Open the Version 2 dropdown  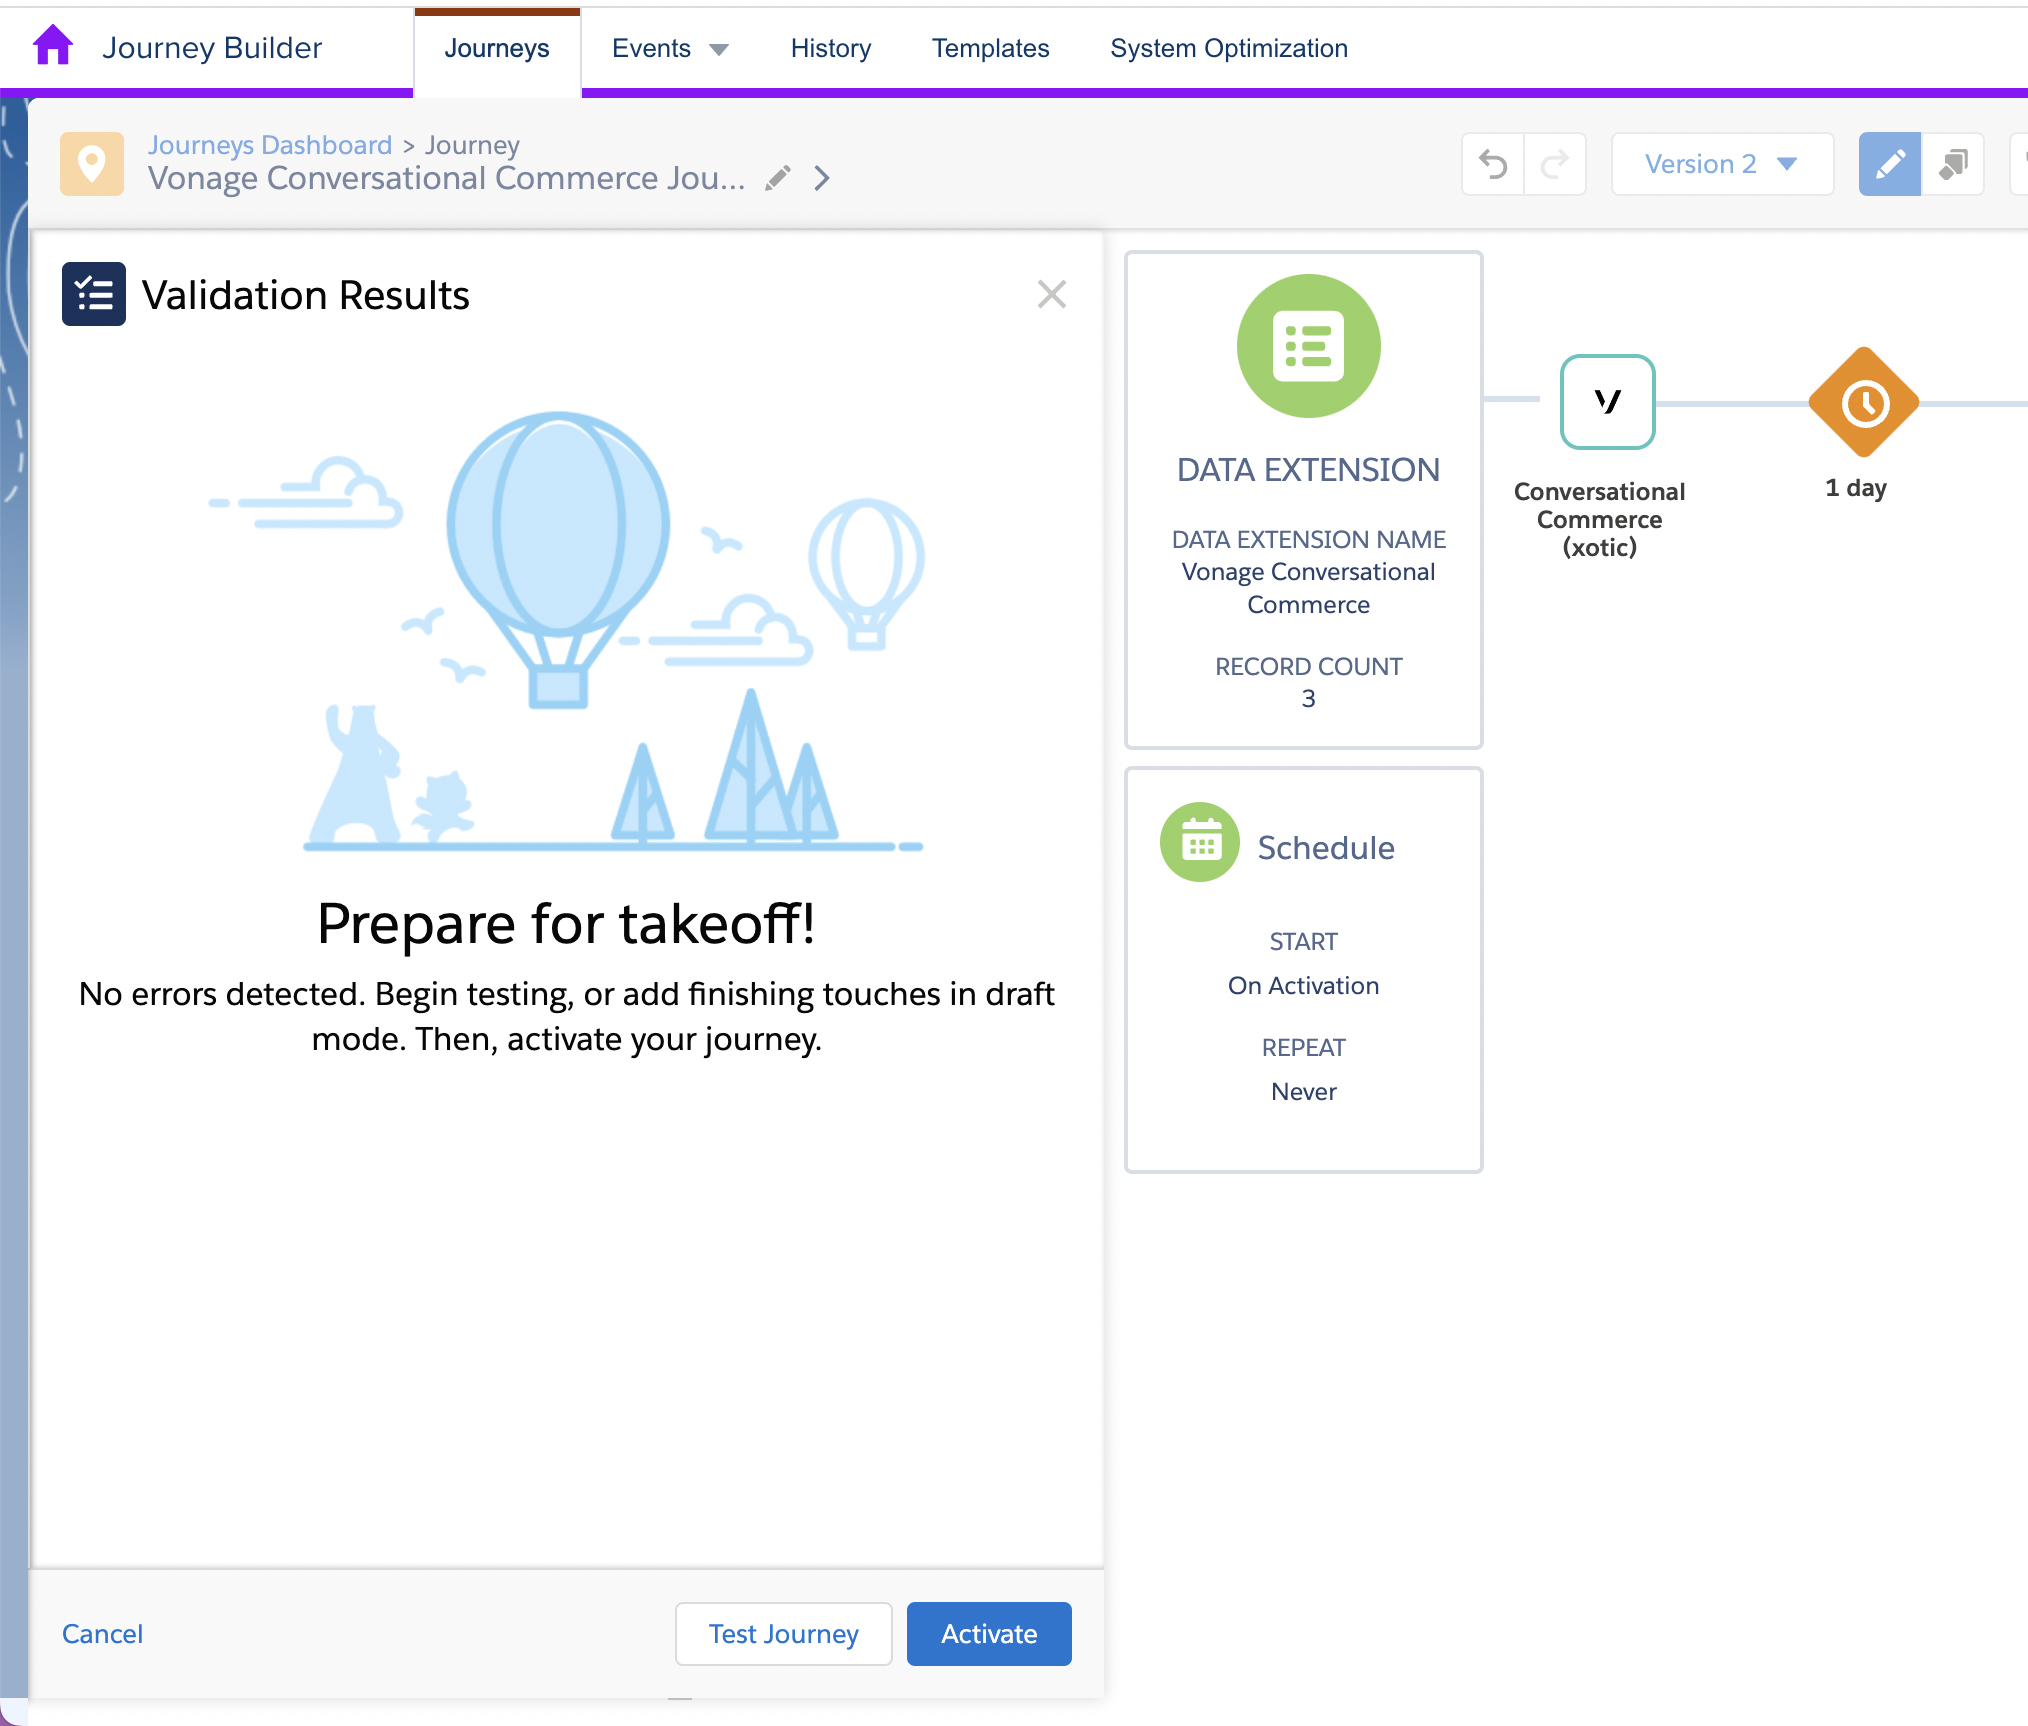tap(1722, 164)
